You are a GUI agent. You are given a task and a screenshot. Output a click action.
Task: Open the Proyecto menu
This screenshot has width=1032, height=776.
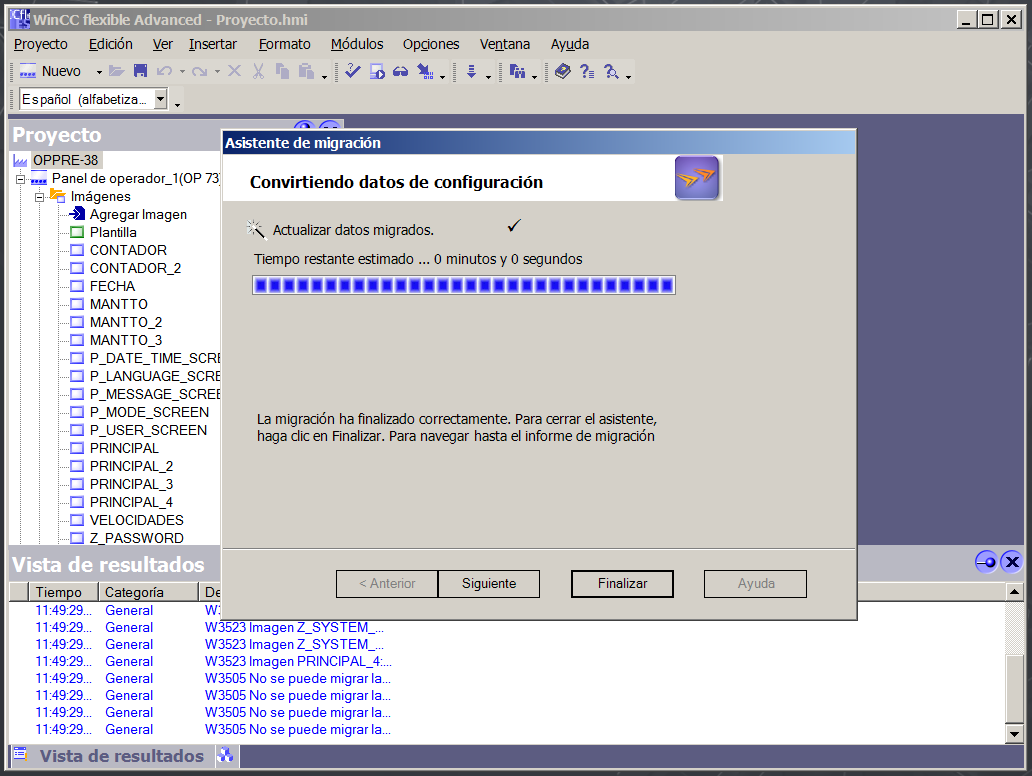click(41, 44)
